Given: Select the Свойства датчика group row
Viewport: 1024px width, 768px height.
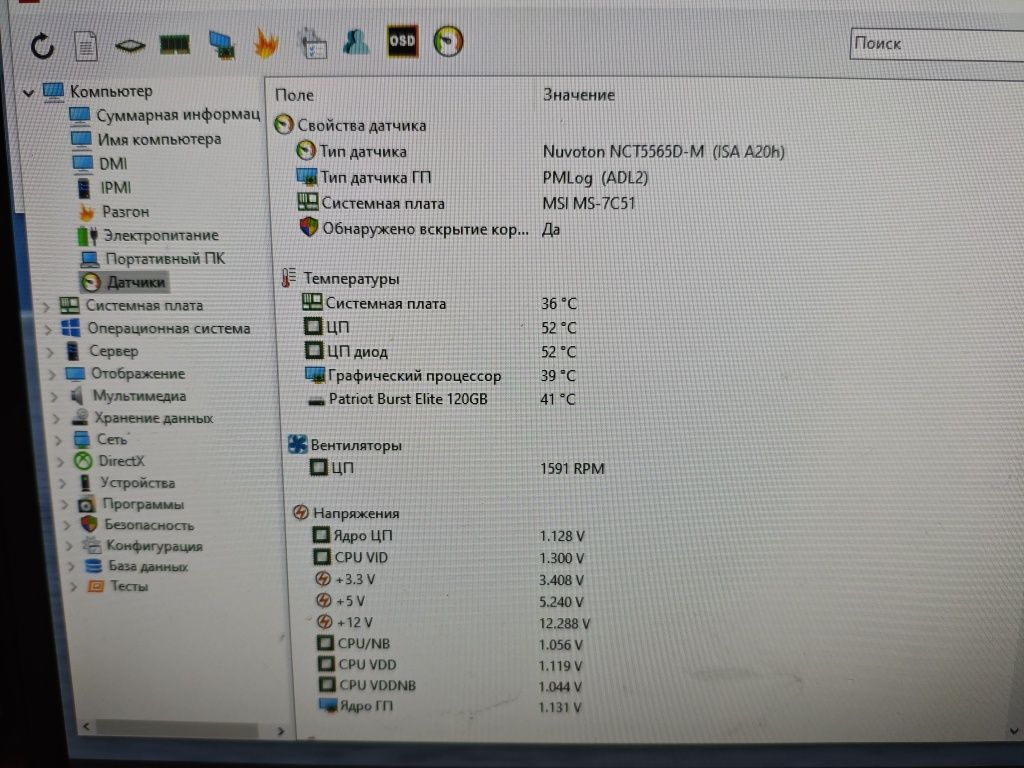Looking at the screenshot, I should pyautogui.click(x=351, y=125).
